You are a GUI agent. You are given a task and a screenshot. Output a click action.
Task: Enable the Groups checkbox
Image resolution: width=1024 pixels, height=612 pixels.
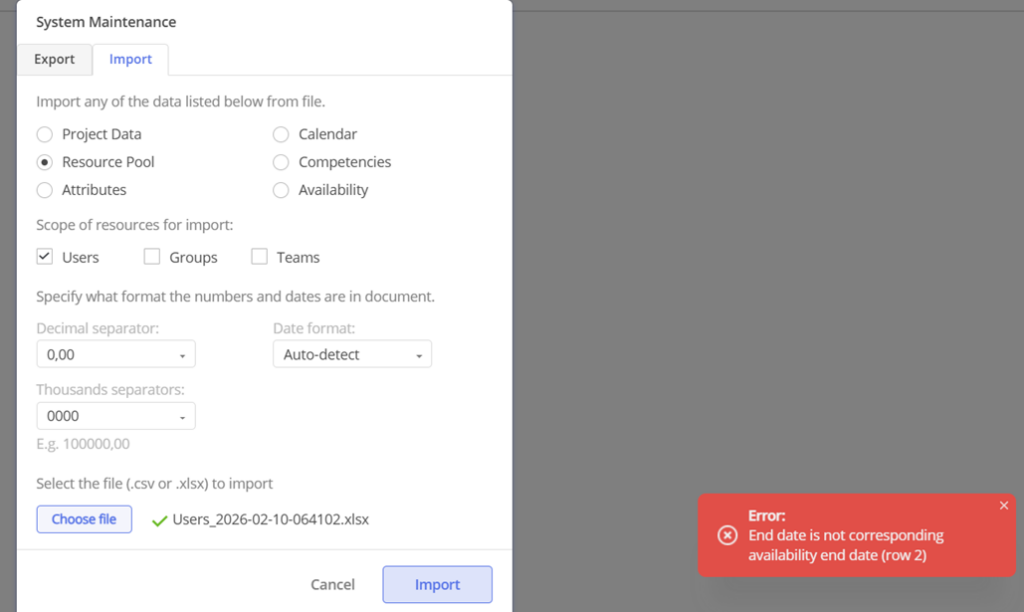pos(152,257)
